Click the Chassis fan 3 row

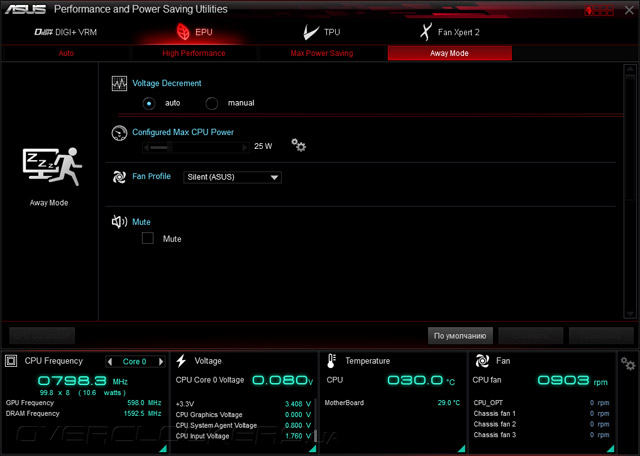tap(541, 435)
